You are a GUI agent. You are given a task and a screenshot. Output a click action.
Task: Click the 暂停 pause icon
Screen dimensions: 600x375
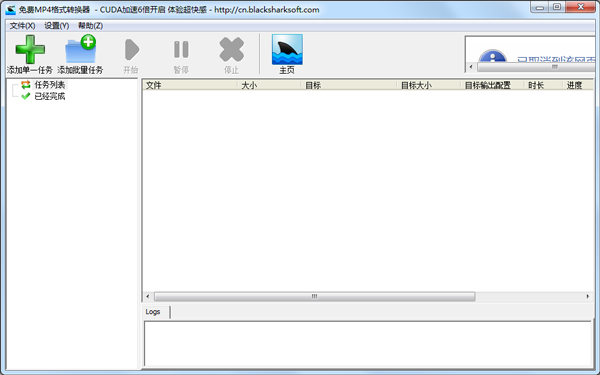(x=181, y=49)
